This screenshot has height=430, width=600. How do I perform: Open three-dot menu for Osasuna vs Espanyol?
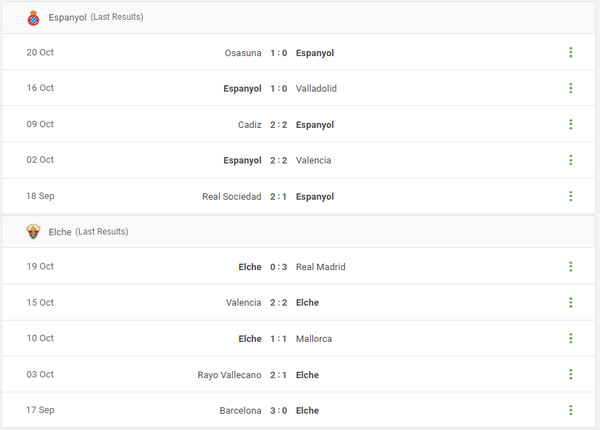tap(570, 53)
